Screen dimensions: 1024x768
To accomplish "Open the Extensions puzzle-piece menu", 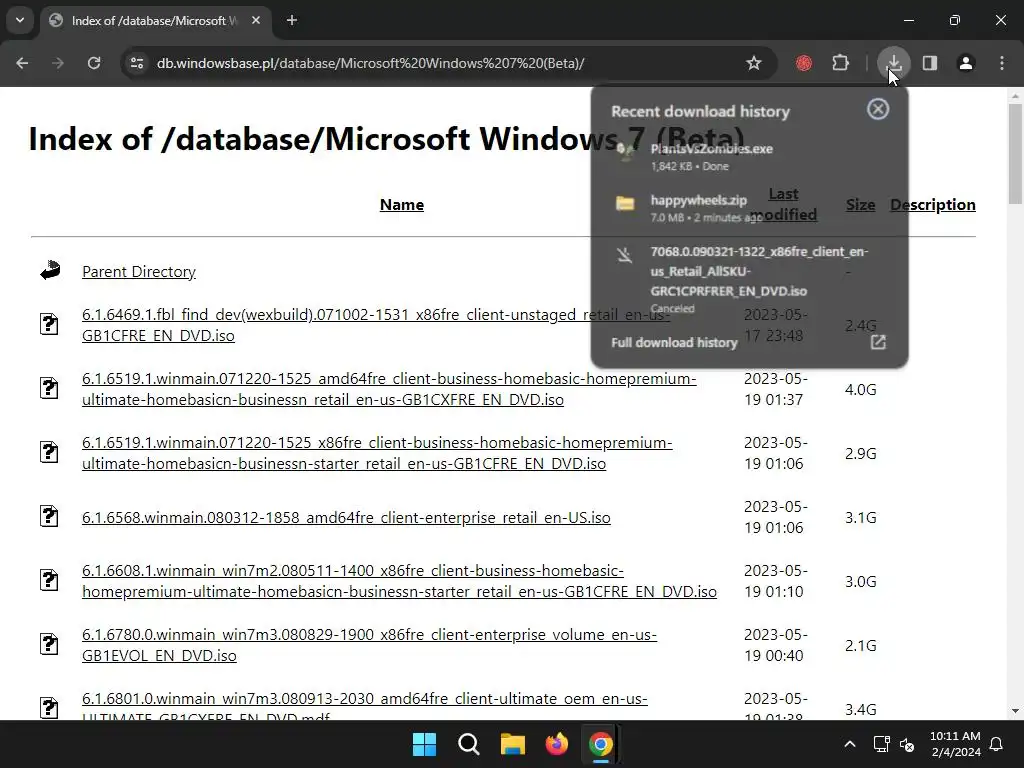I will coord(840,63).
